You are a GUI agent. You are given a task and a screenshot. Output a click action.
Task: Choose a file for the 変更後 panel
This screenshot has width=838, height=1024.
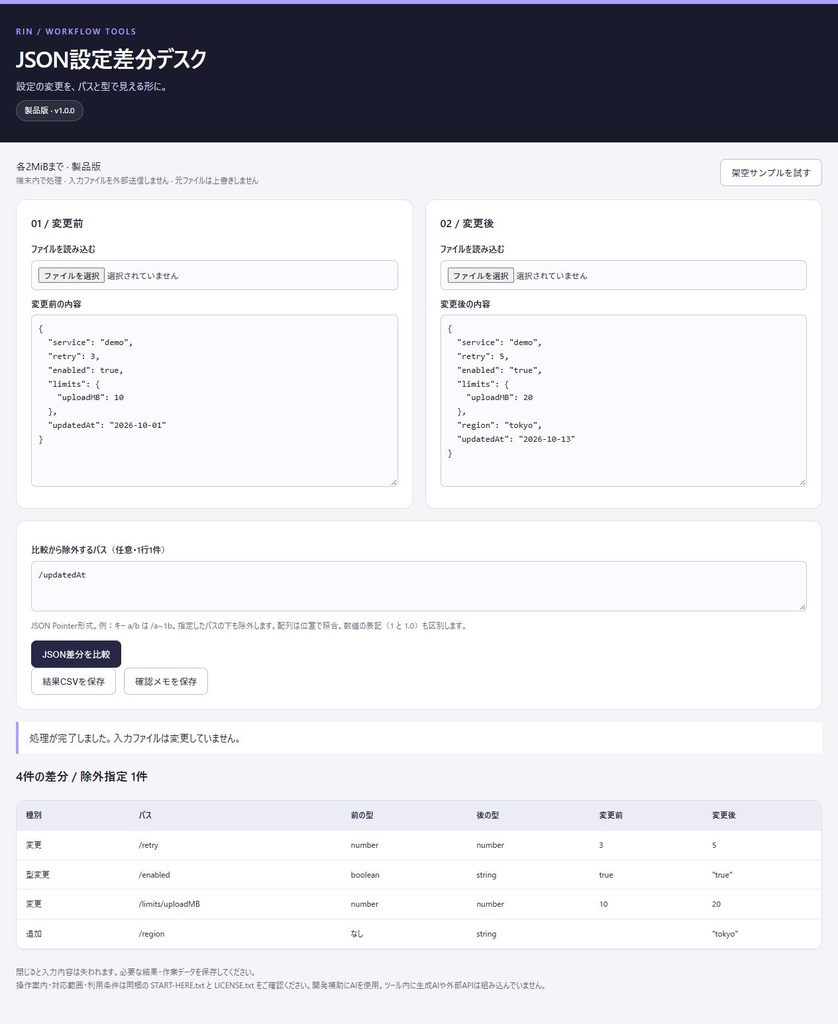(481, 276)
